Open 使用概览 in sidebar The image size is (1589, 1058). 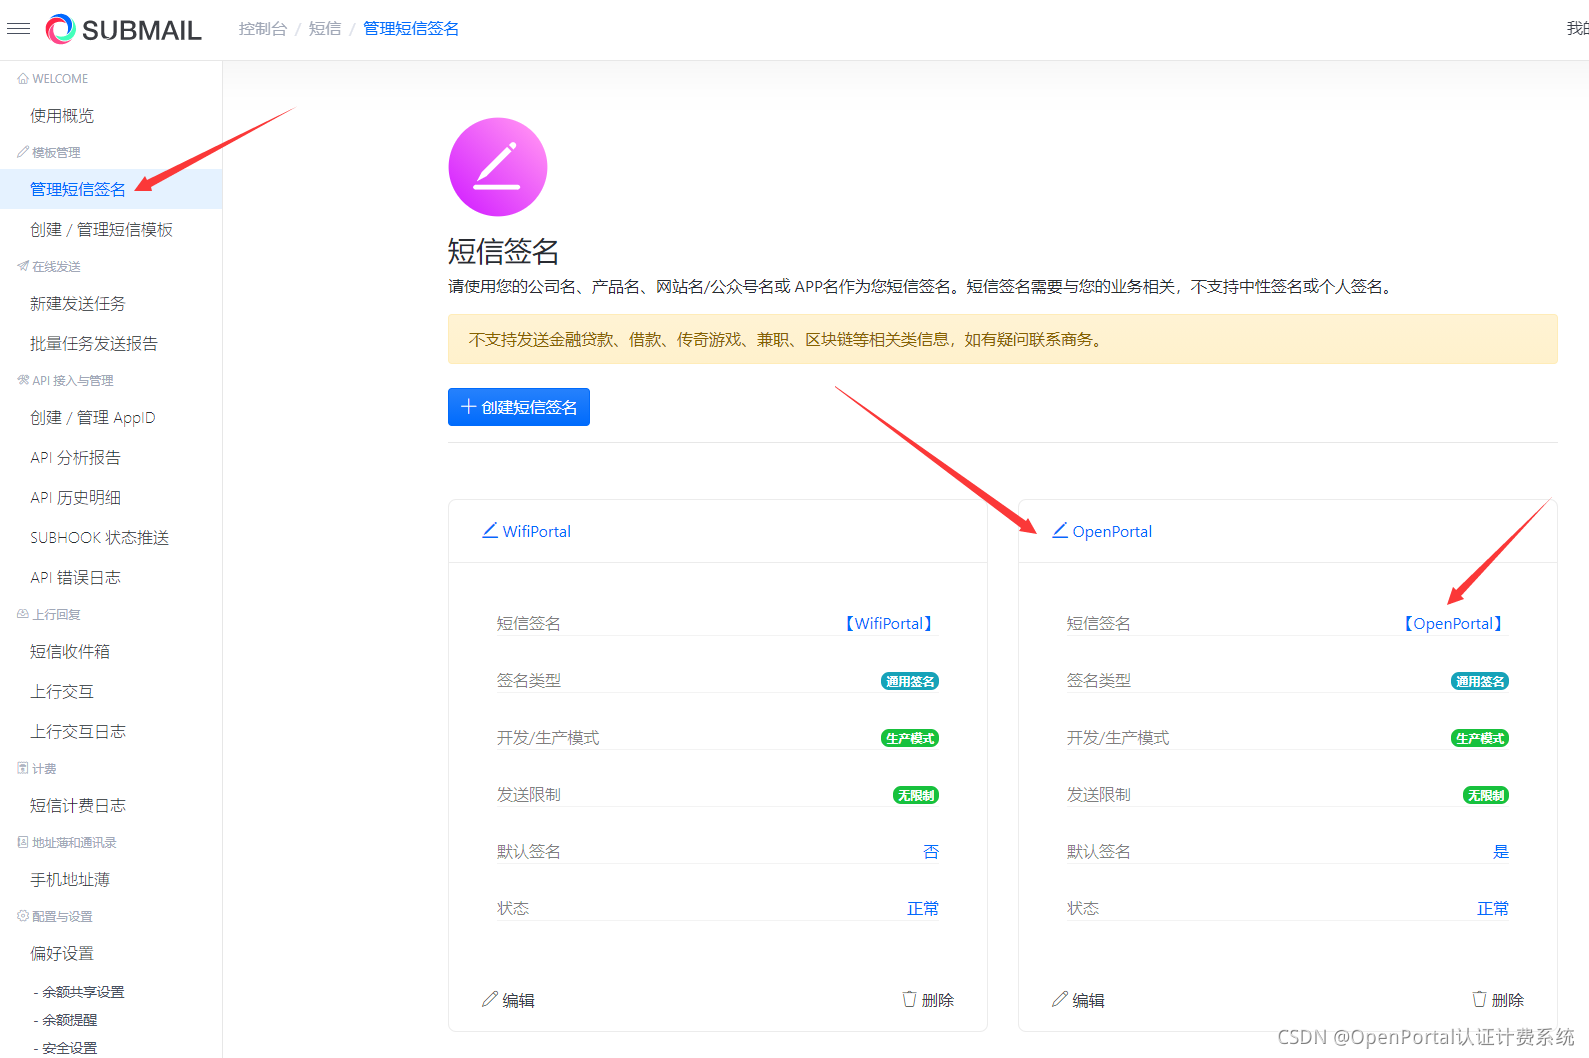[62, 116]
